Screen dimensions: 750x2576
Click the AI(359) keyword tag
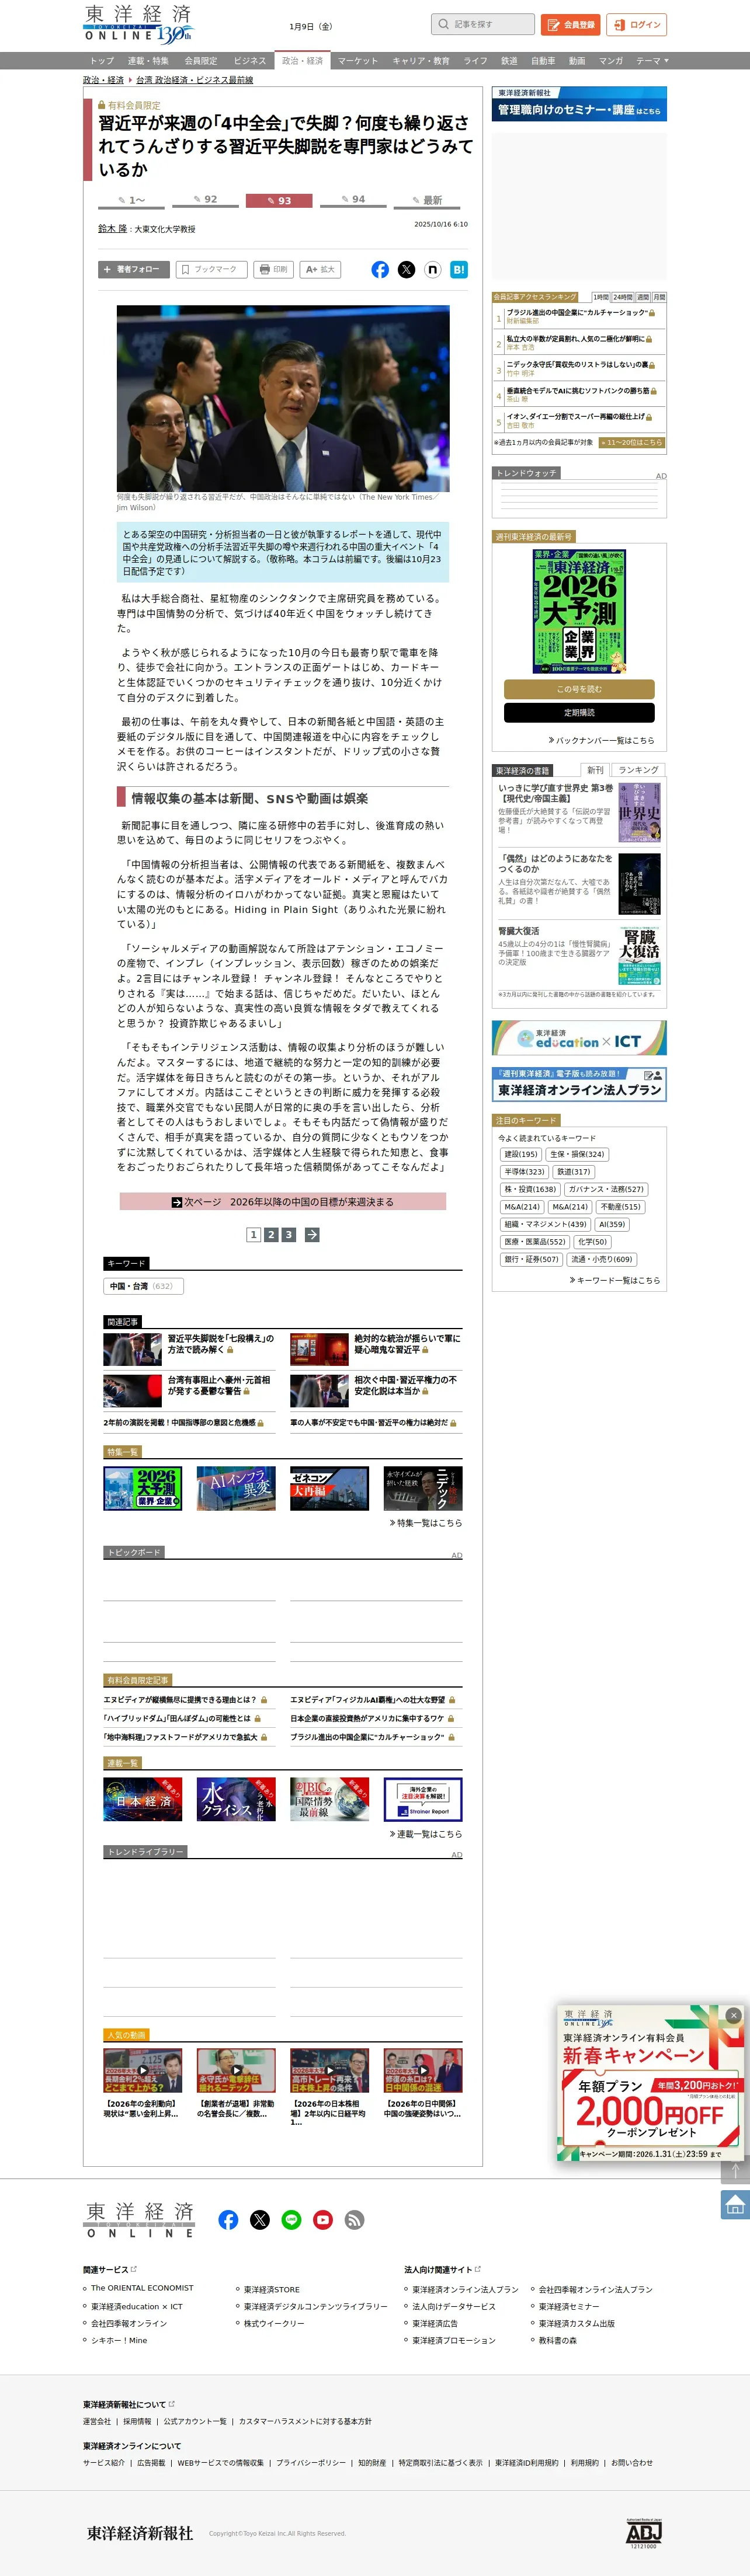611,1224
